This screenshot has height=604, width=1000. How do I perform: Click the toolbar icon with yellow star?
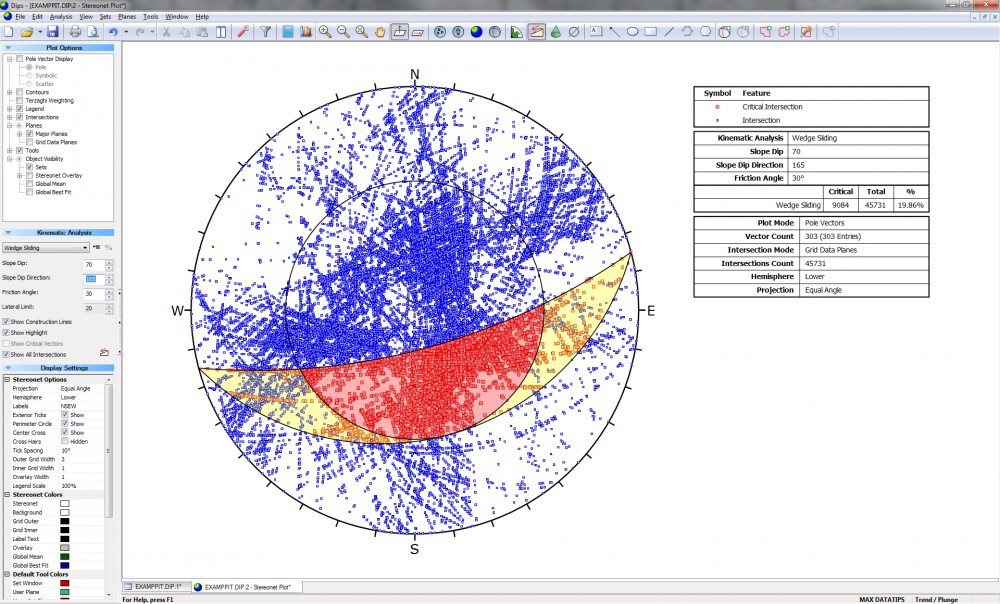[806, 32]
